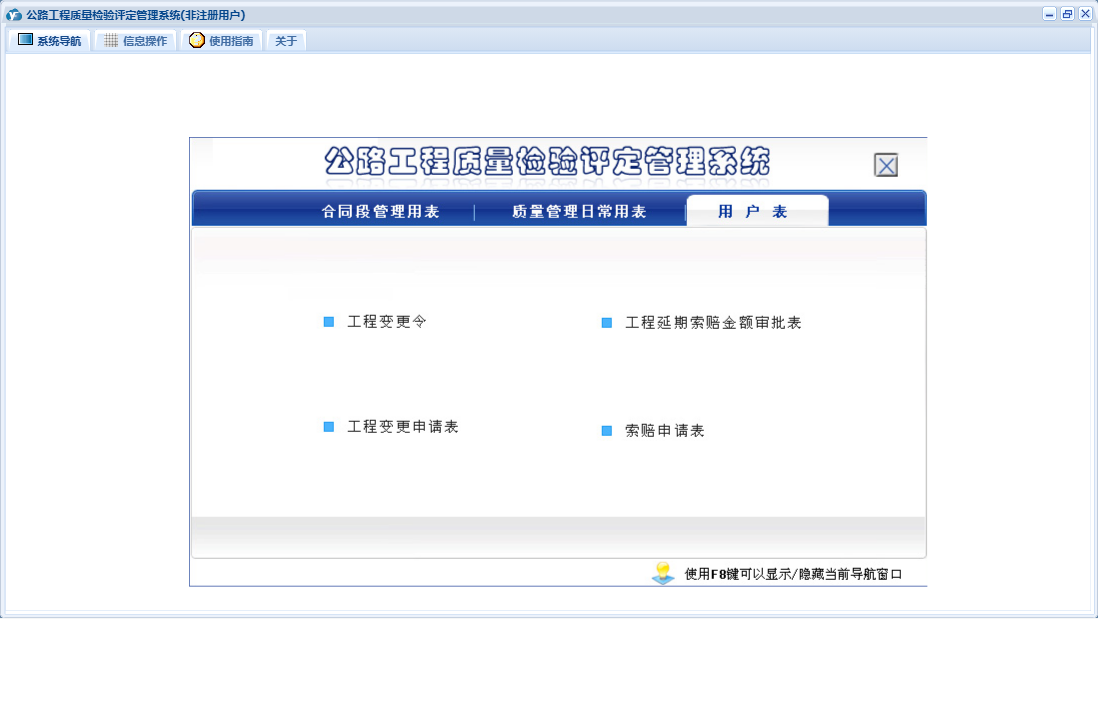Restore down the application window
The width and height of the screenshot is (1098, 716).
coord(1067,14)
